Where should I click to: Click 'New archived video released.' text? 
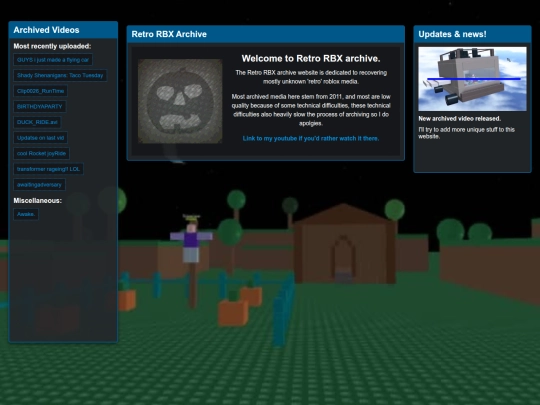(x=459, y=118)
